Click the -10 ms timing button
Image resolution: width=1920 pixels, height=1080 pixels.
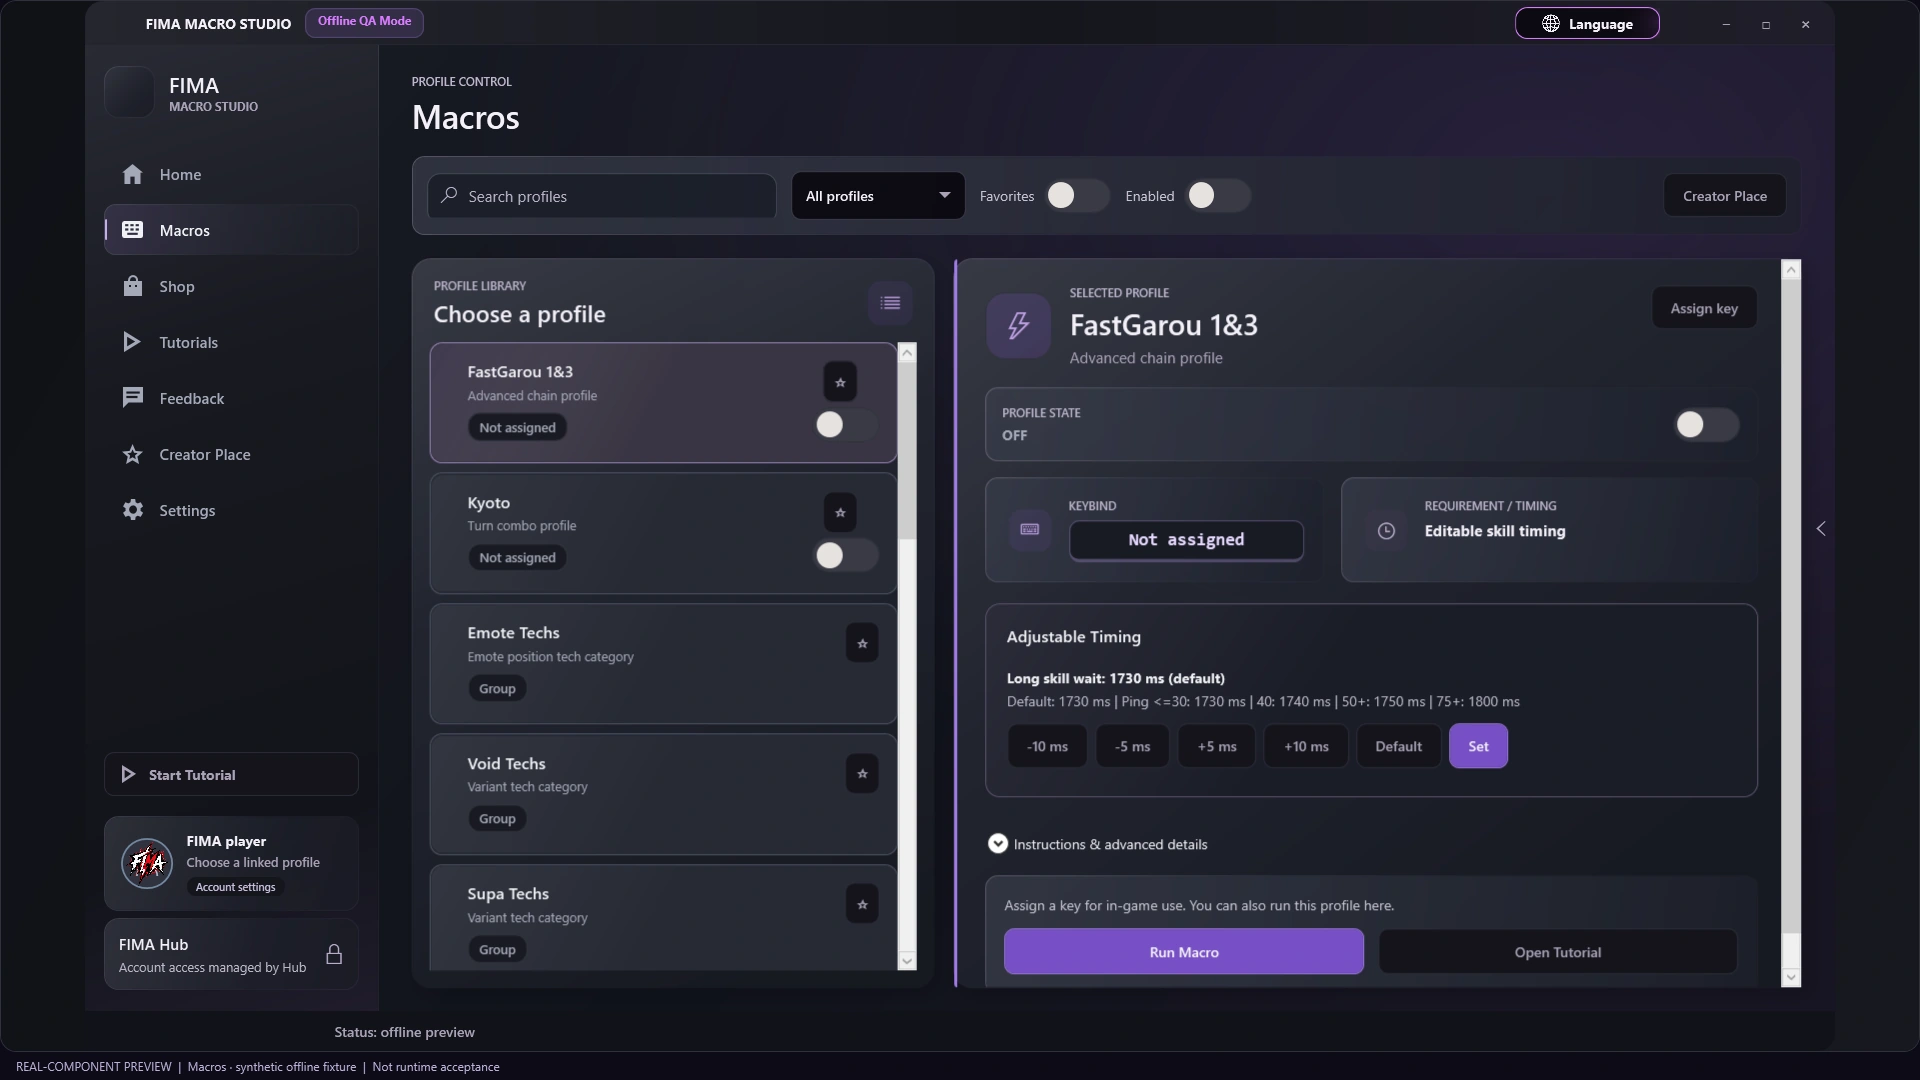[x=1047, y=746]
